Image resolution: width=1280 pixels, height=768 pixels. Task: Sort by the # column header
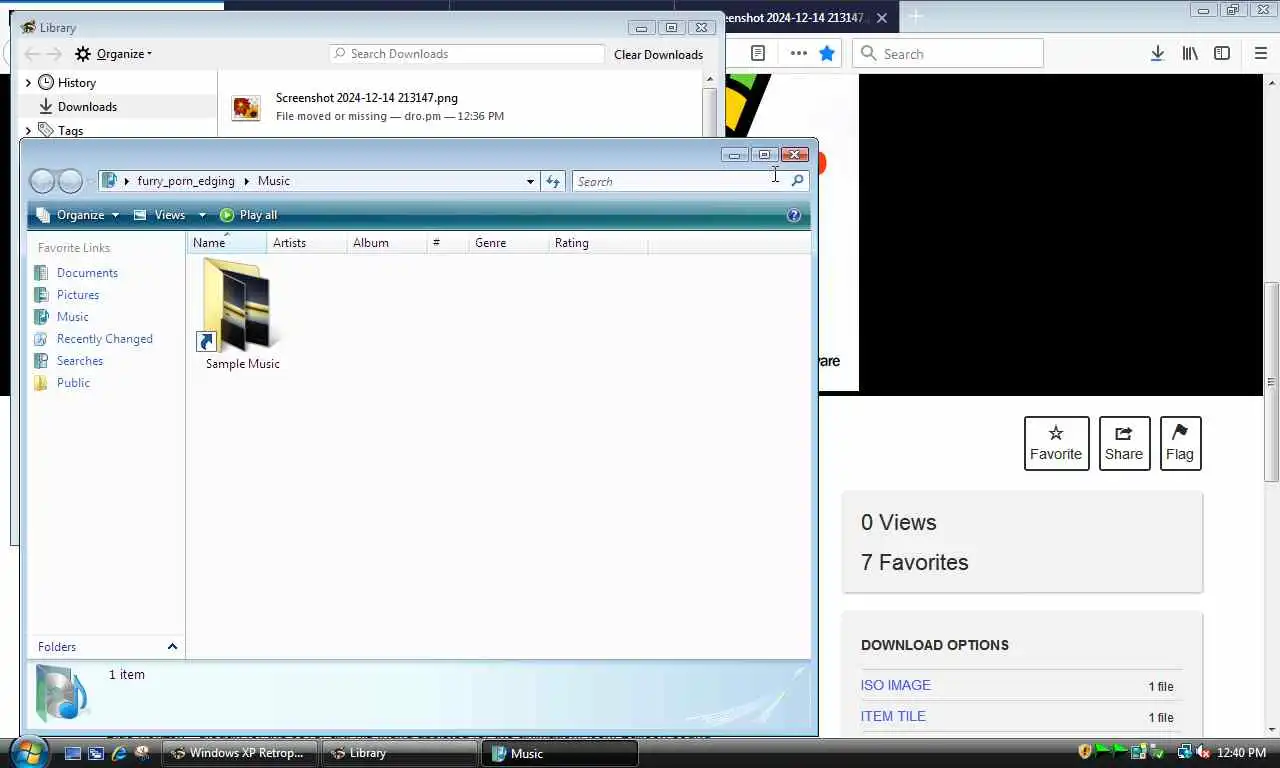[x=447, y=243]
